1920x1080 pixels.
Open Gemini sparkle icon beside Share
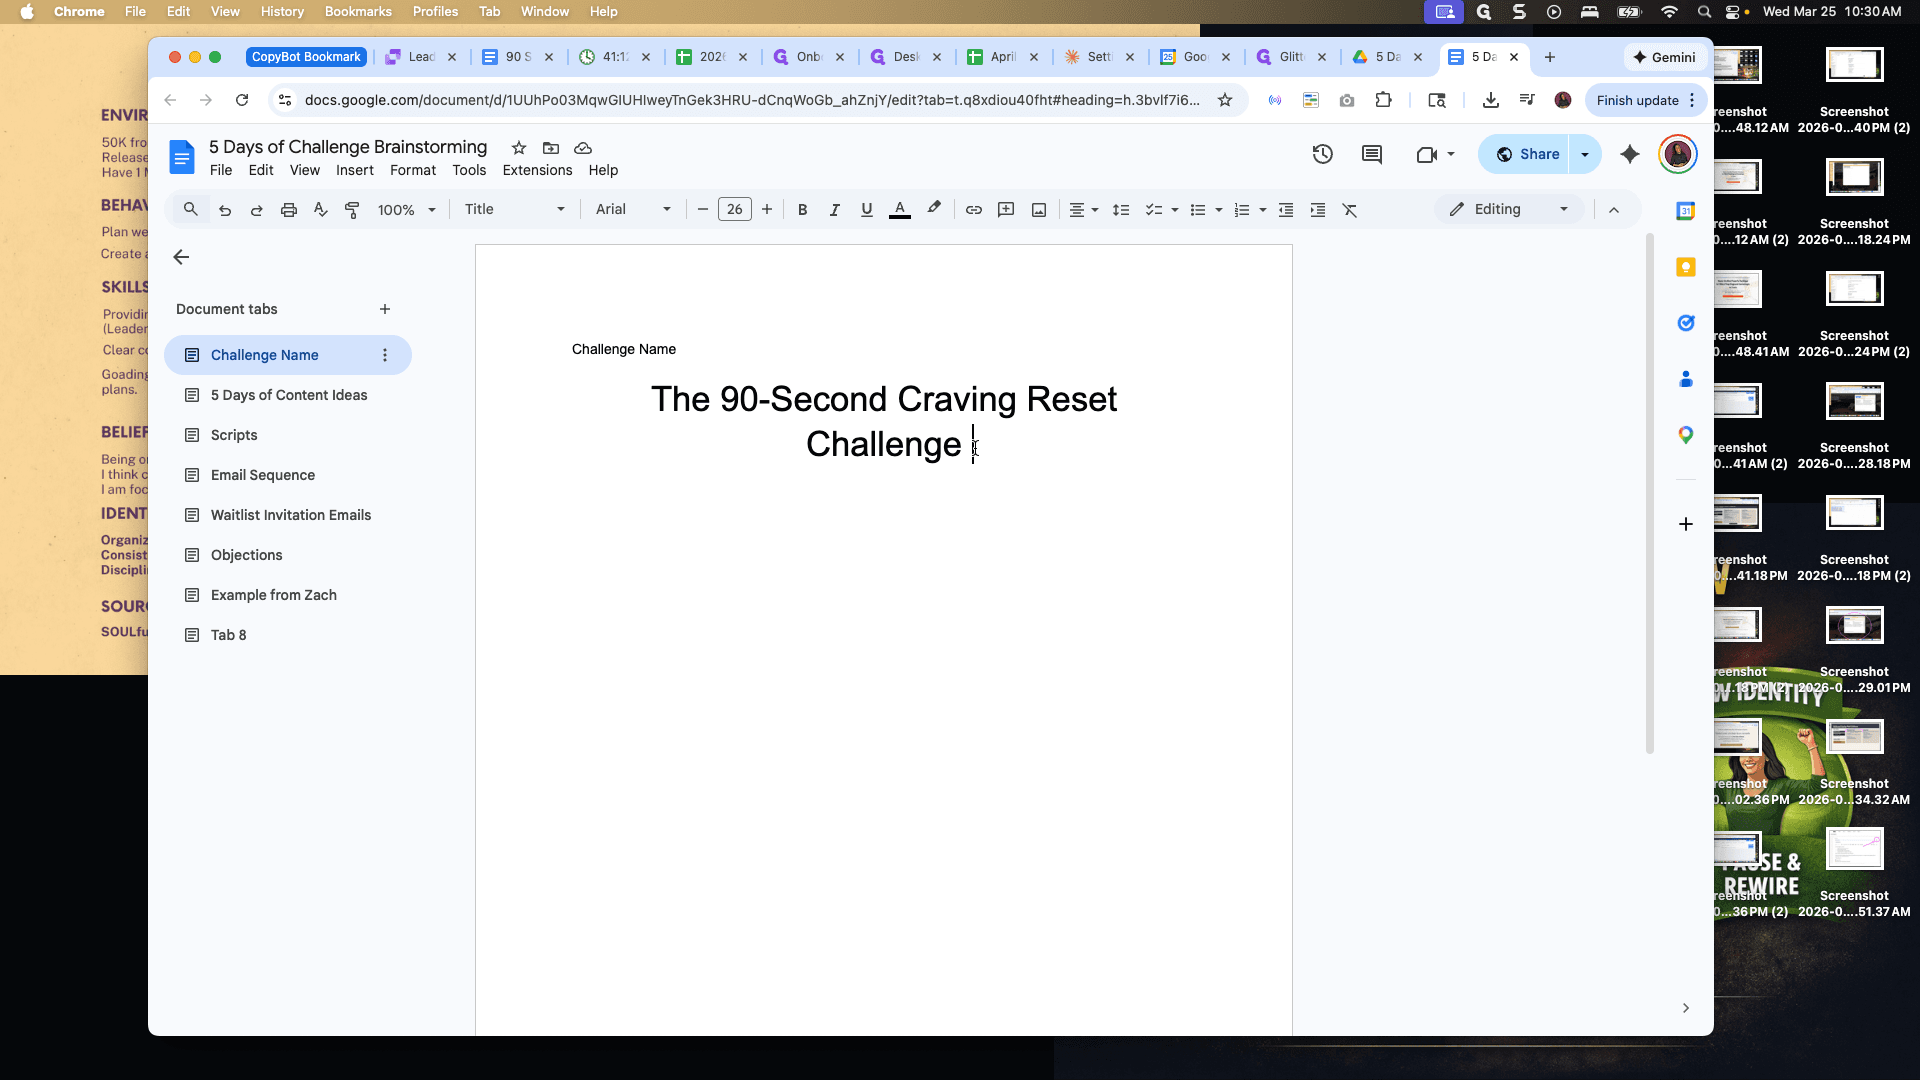click(x=1630, y=154)
